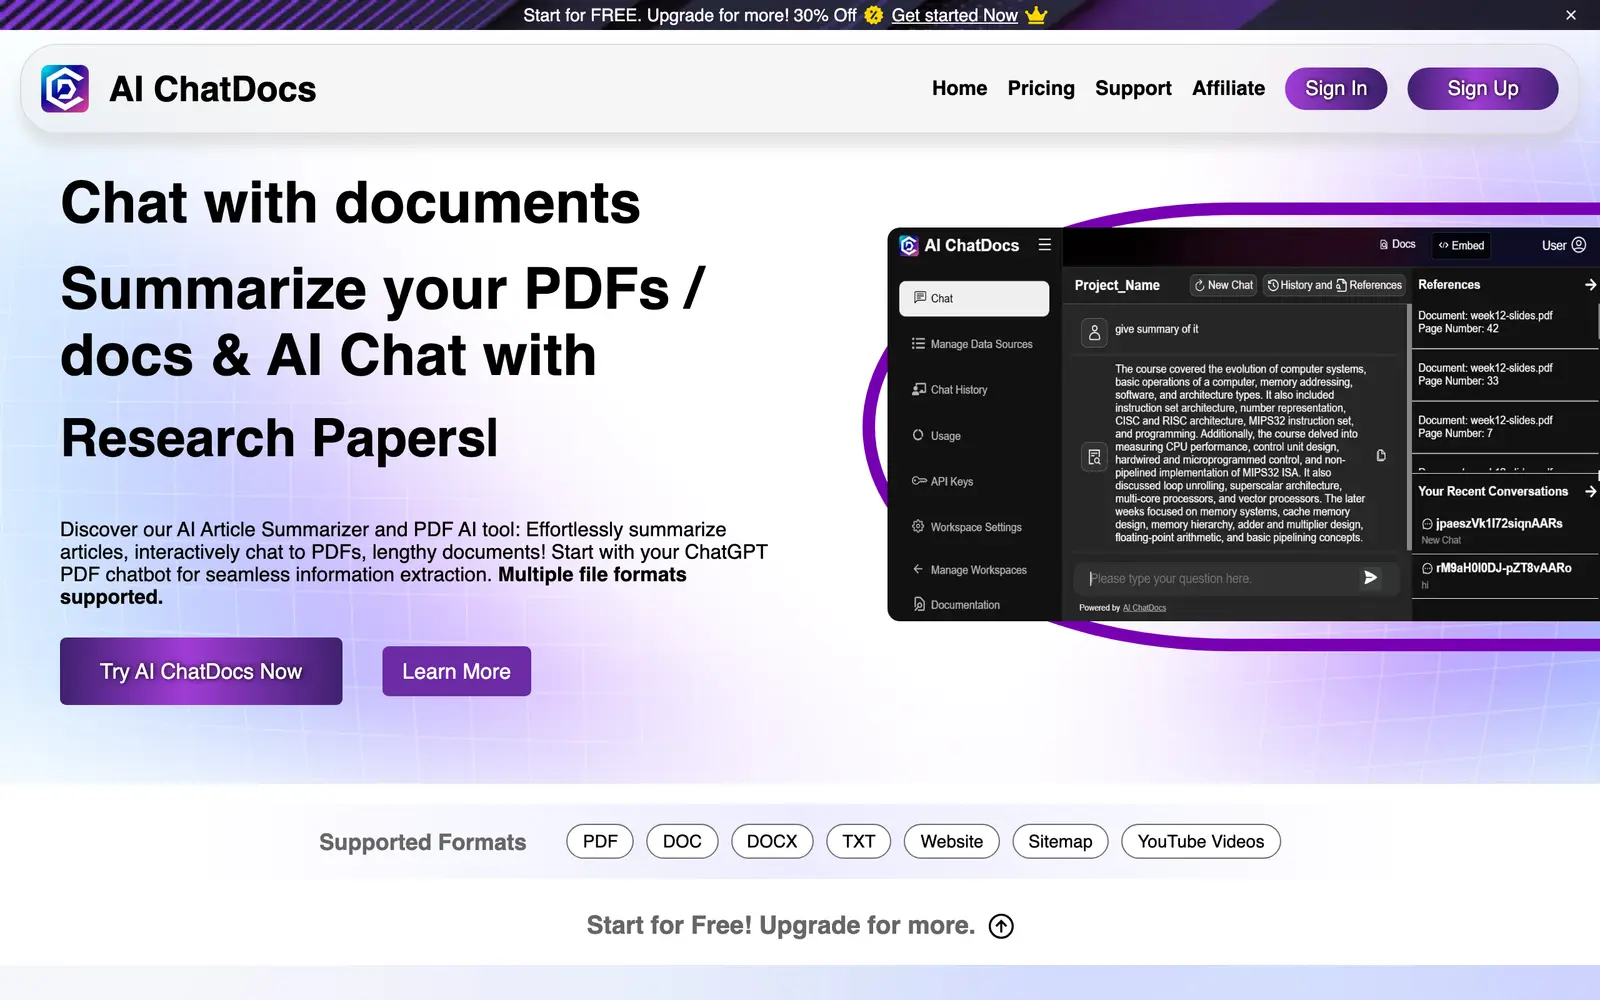Image resolution: width=1600 pixels, height=1000 pixels.
Task: Open the Get started Now link
Action: [x=954, y=15]
